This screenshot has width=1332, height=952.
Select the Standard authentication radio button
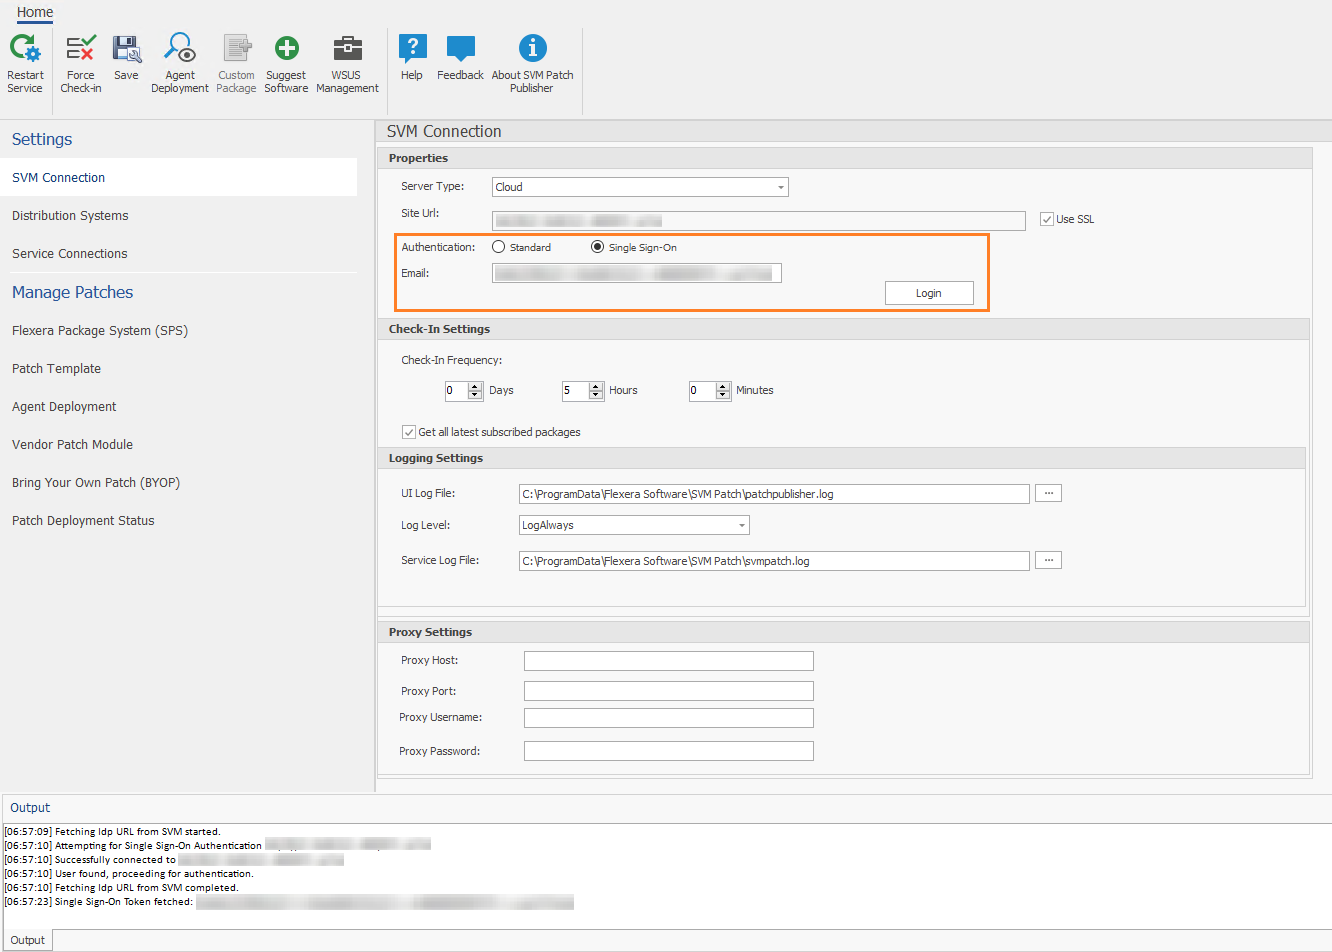[x=499, y=247]
